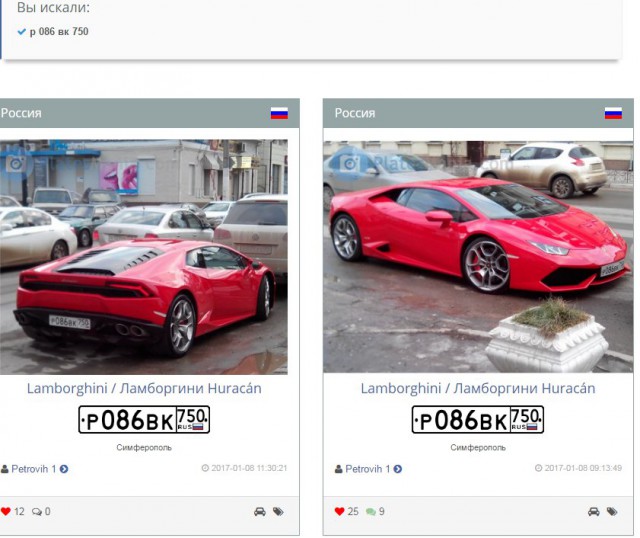Open the rear-view red Lamborghini photo
Image resolution: width=640 pixels, height=538 pixels.
(144, 257)
